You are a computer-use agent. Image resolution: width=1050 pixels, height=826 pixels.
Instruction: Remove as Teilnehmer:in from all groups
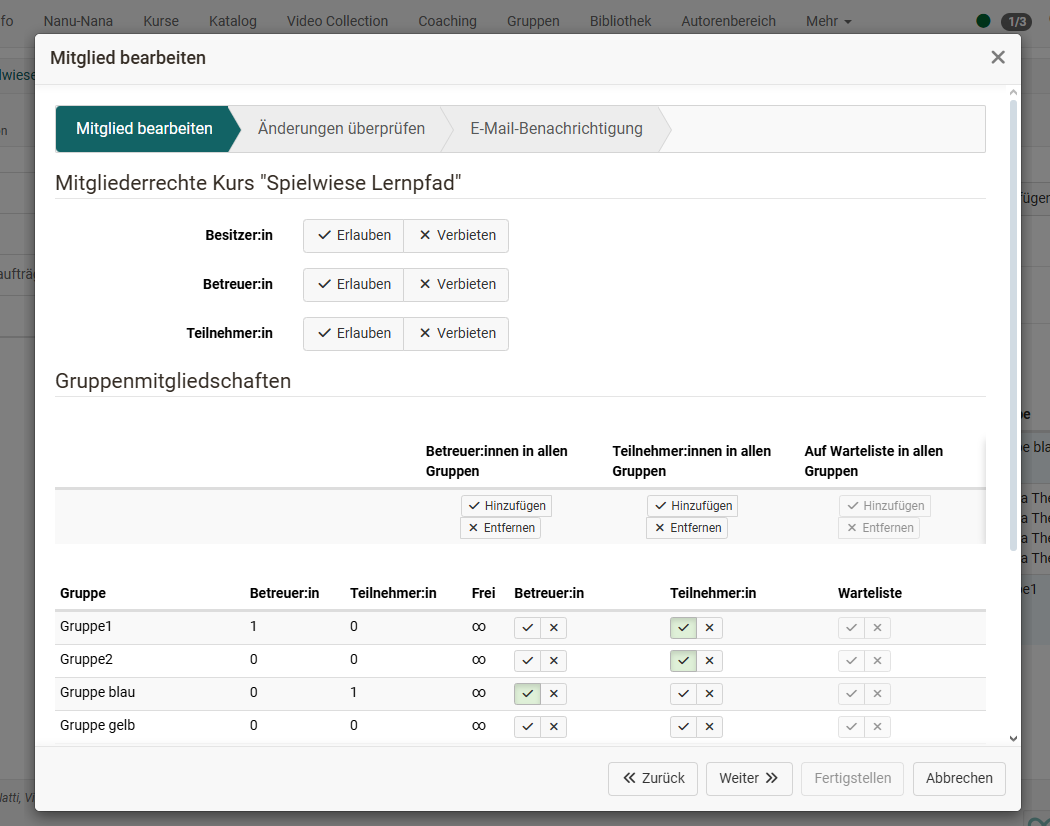687,528
